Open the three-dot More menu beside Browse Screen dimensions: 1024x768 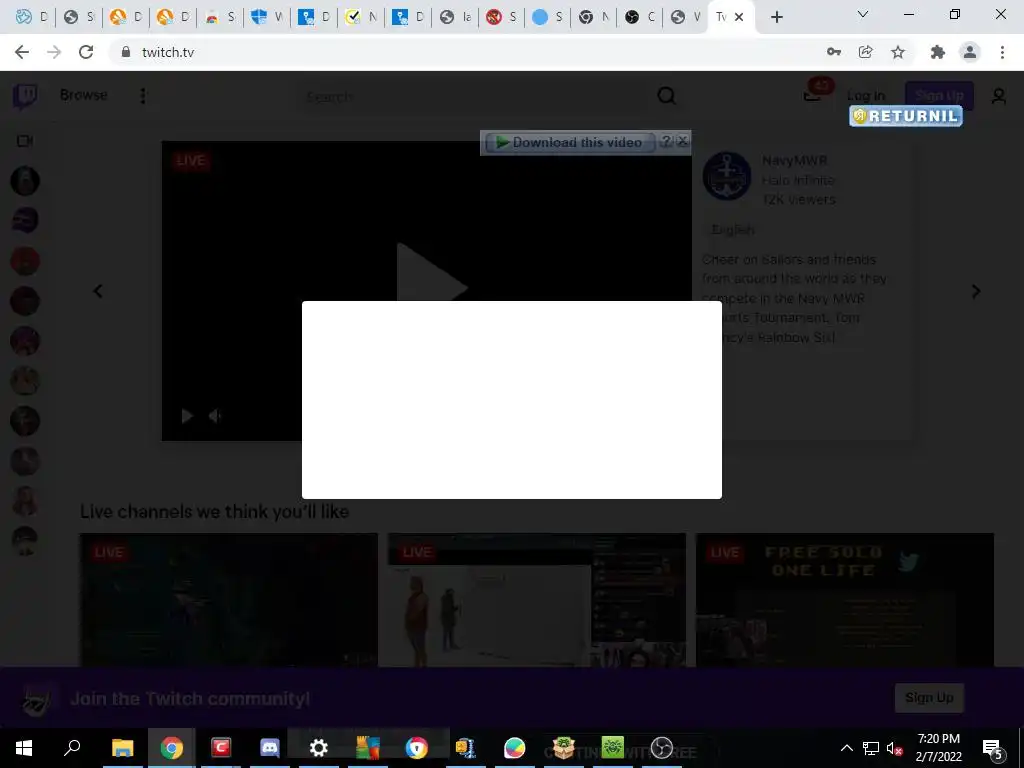pos(142,96)
